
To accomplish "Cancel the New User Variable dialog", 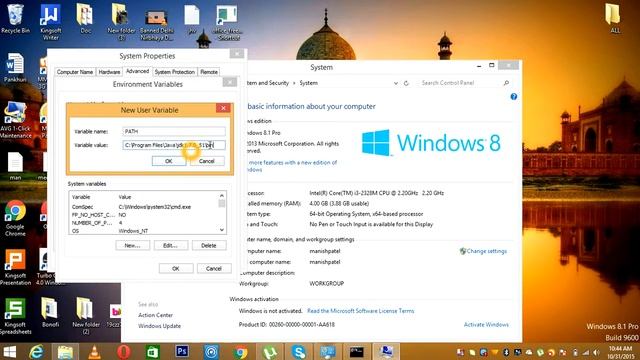I will pyautogui.click(x=207, y=161).
